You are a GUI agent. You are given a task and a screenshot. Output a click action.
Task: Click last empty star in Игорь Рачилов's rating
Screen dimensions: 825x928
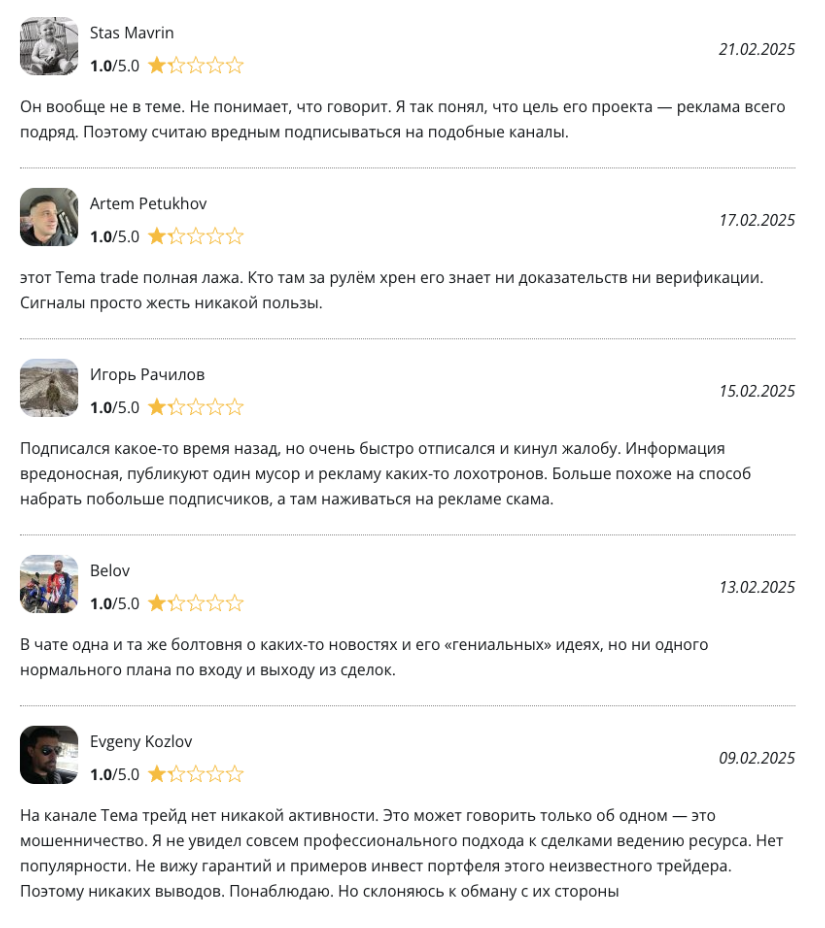coord(234,408)
